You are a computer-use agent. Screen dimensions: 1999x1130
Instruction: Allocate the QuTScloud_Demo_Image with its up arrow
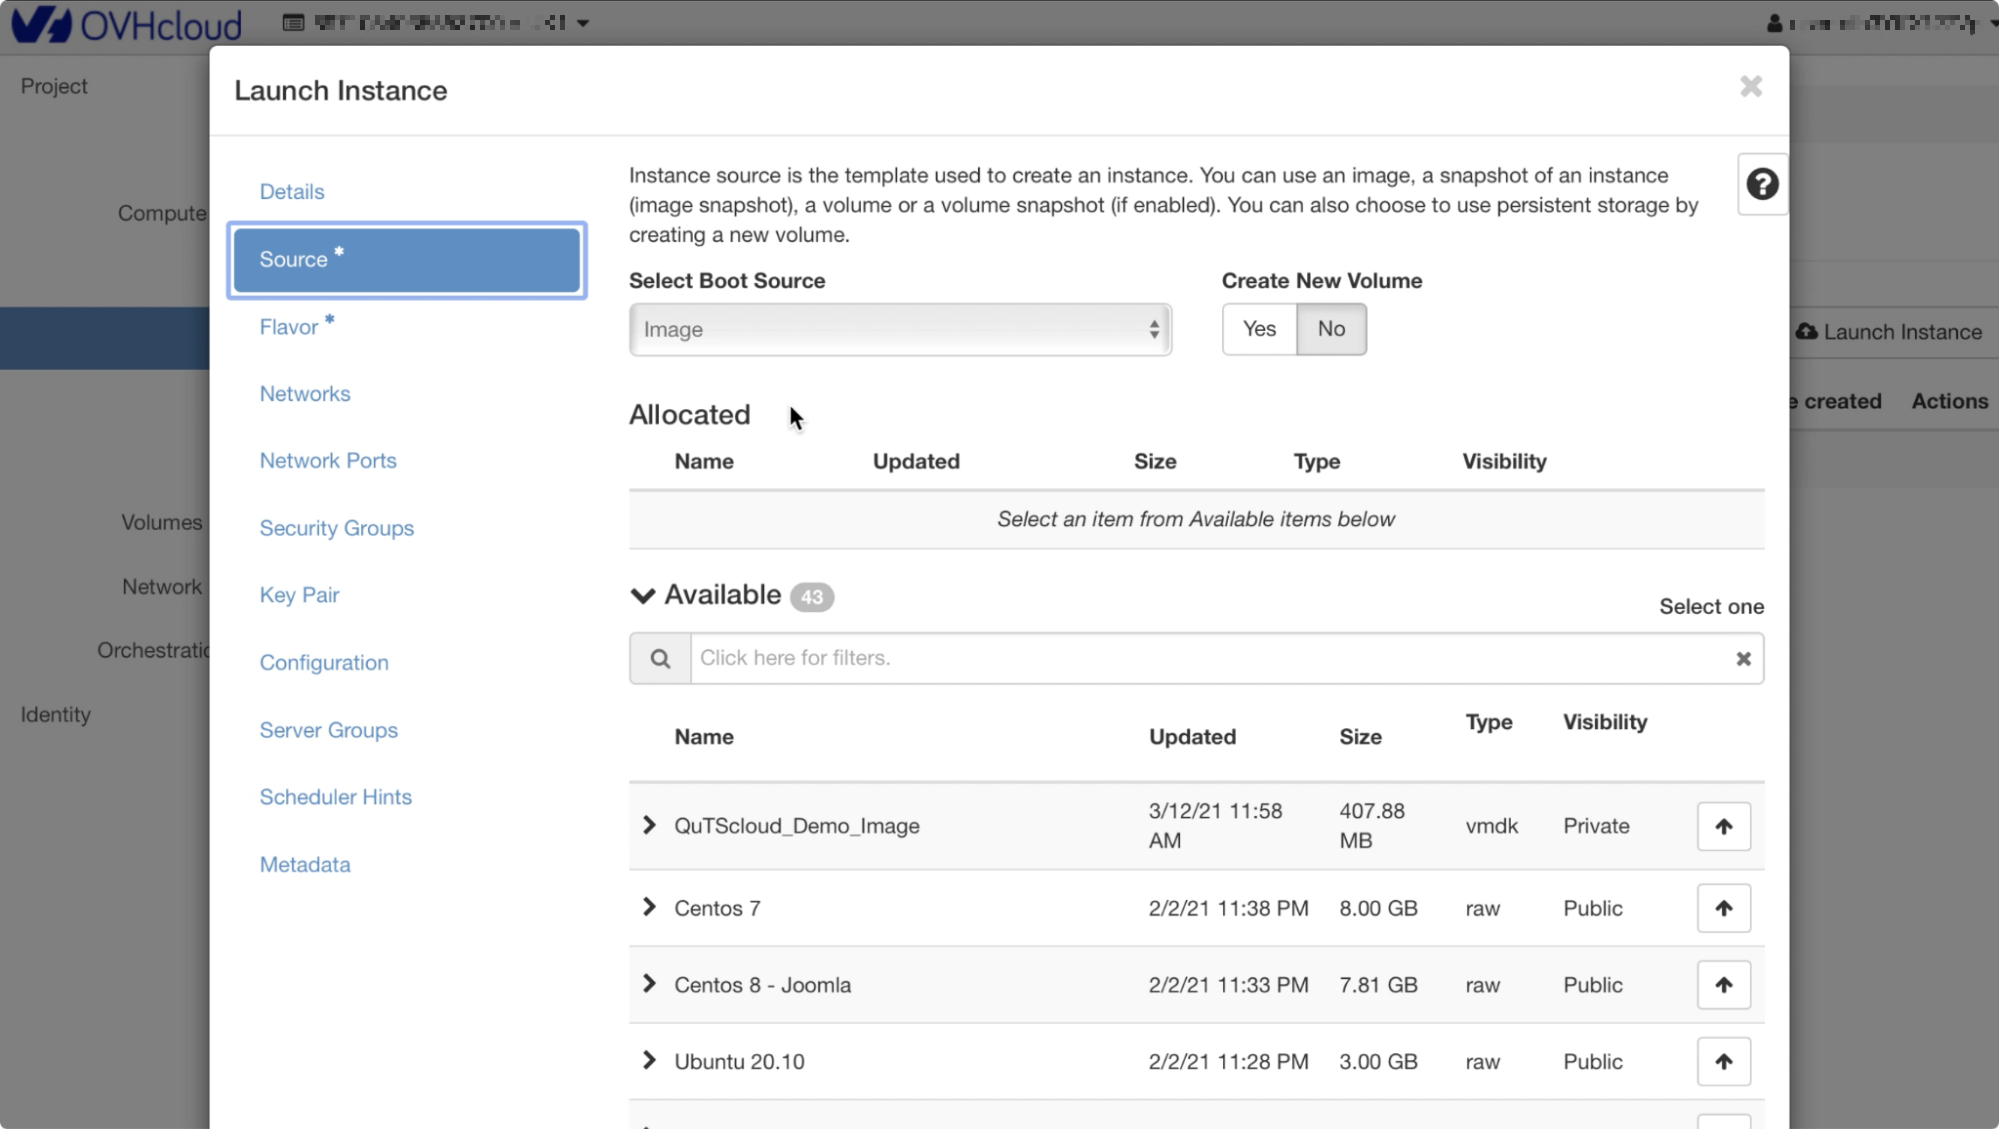pyautogui.click(x=1723, y=826)
